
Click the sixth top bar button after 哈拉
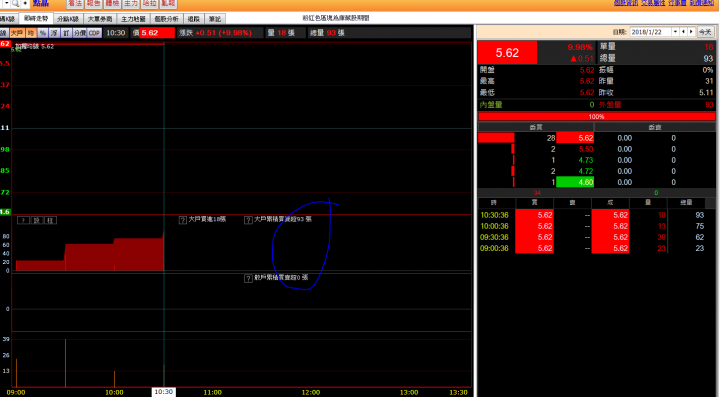click(x=169, y=4)
